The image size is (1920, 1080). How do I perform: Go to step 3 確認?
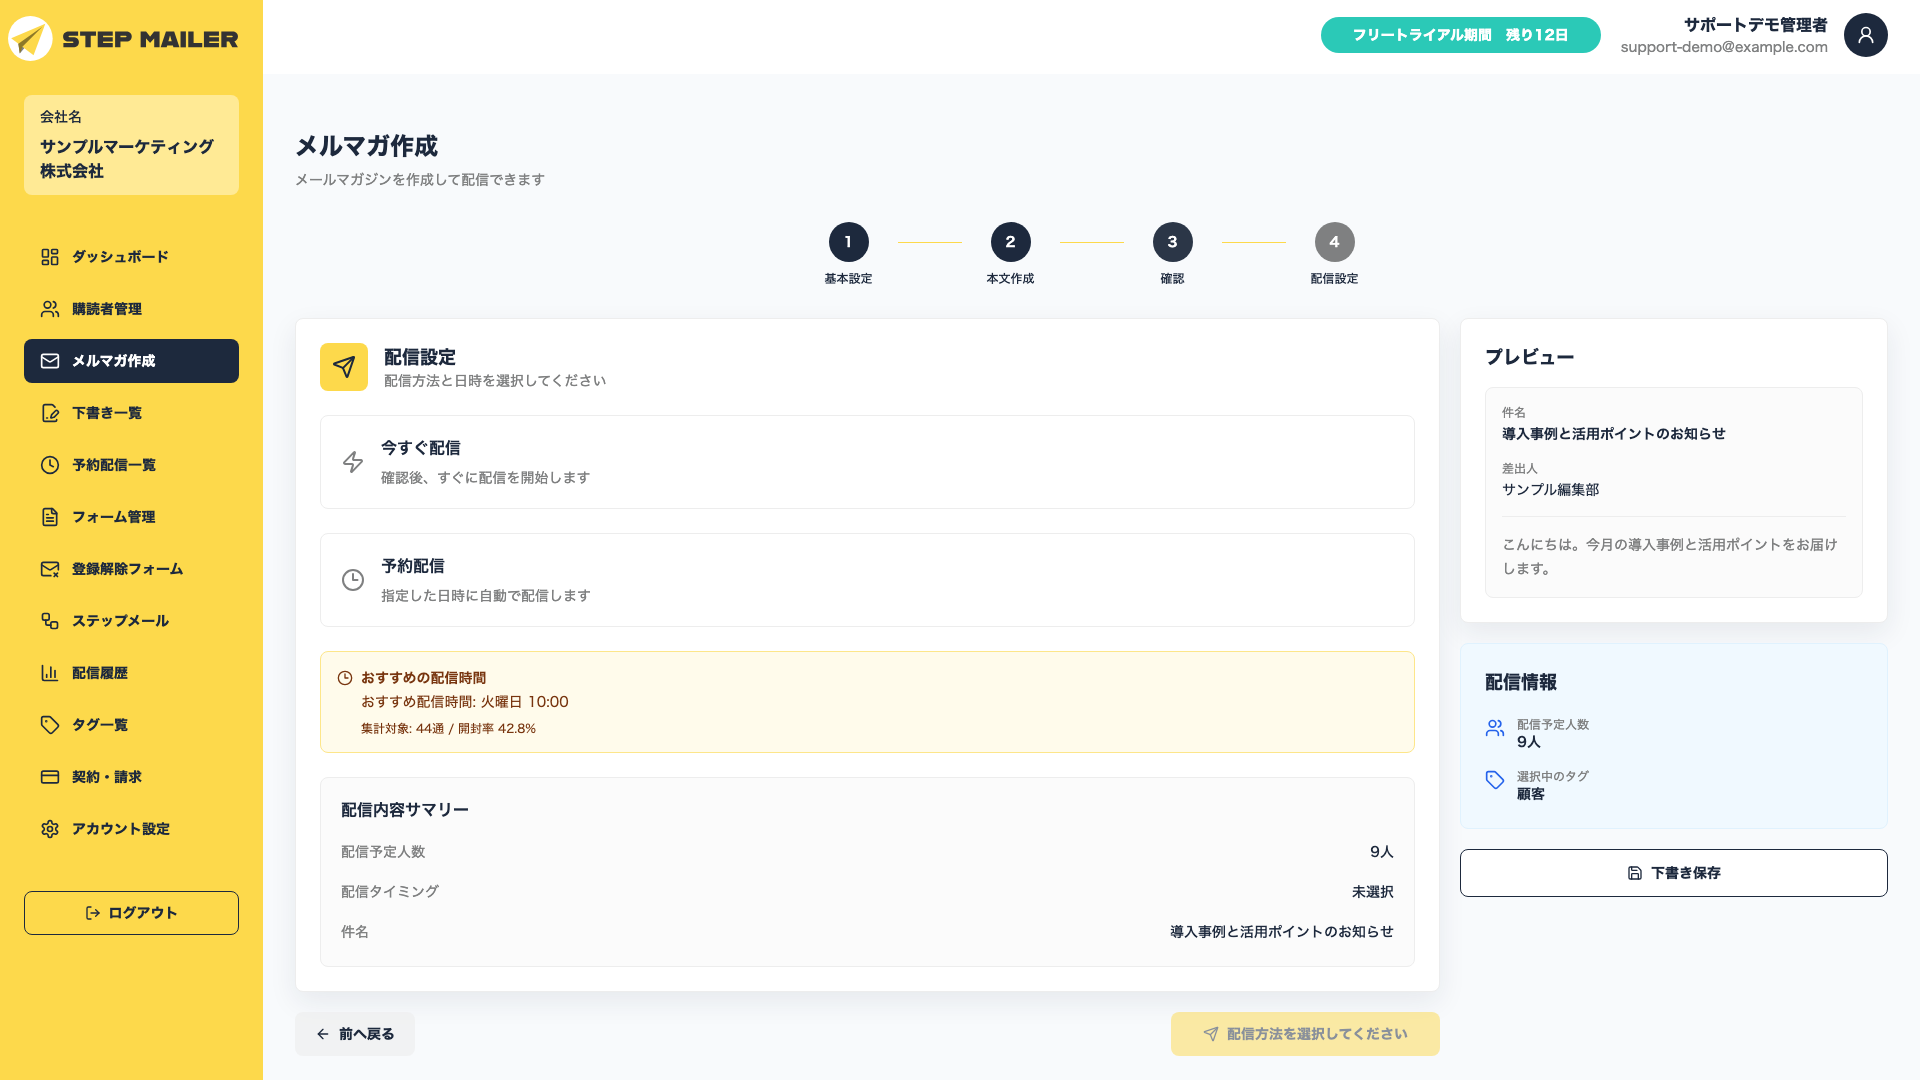point(1172,242)
